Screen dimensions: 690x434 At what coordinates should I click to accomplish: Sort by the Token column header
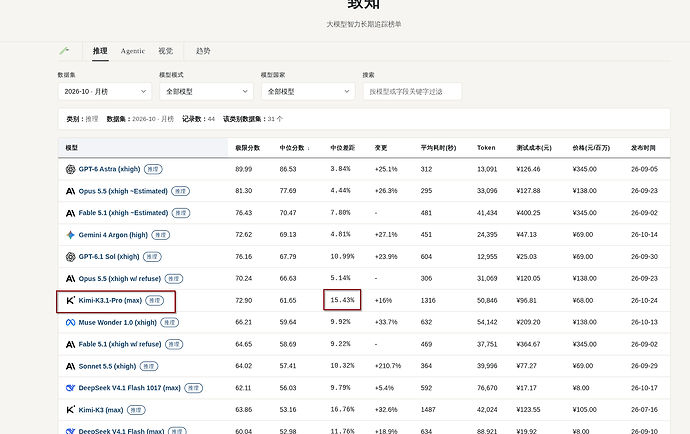pyautogui.click(x=486, y=148)
